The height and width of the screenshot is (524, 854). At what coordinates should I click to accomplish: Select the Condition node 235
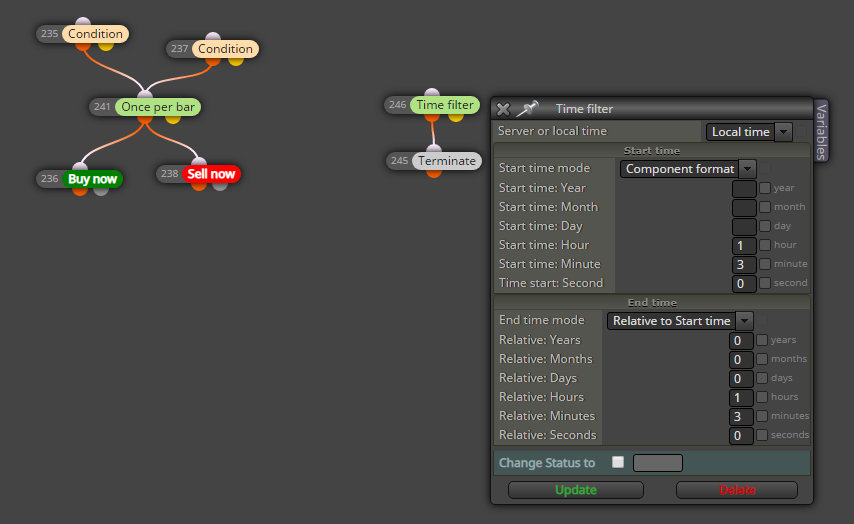(x=95, y=34)
